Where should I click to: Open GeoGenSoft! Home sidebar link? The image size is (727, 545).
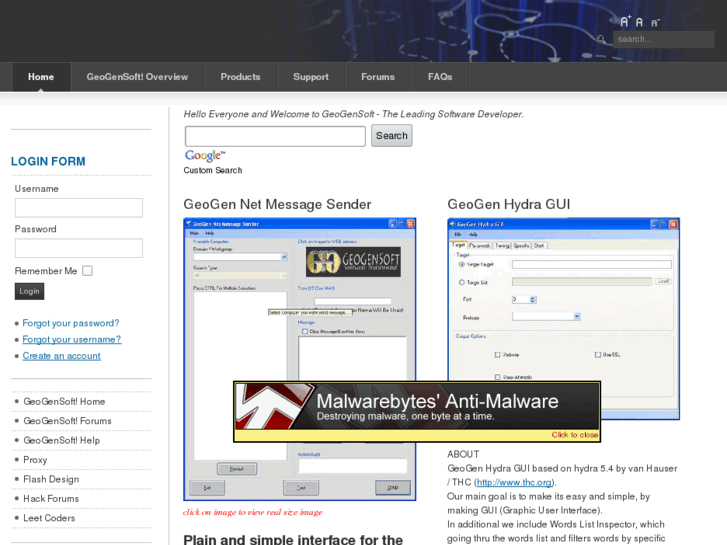click(x=64, y=402)
